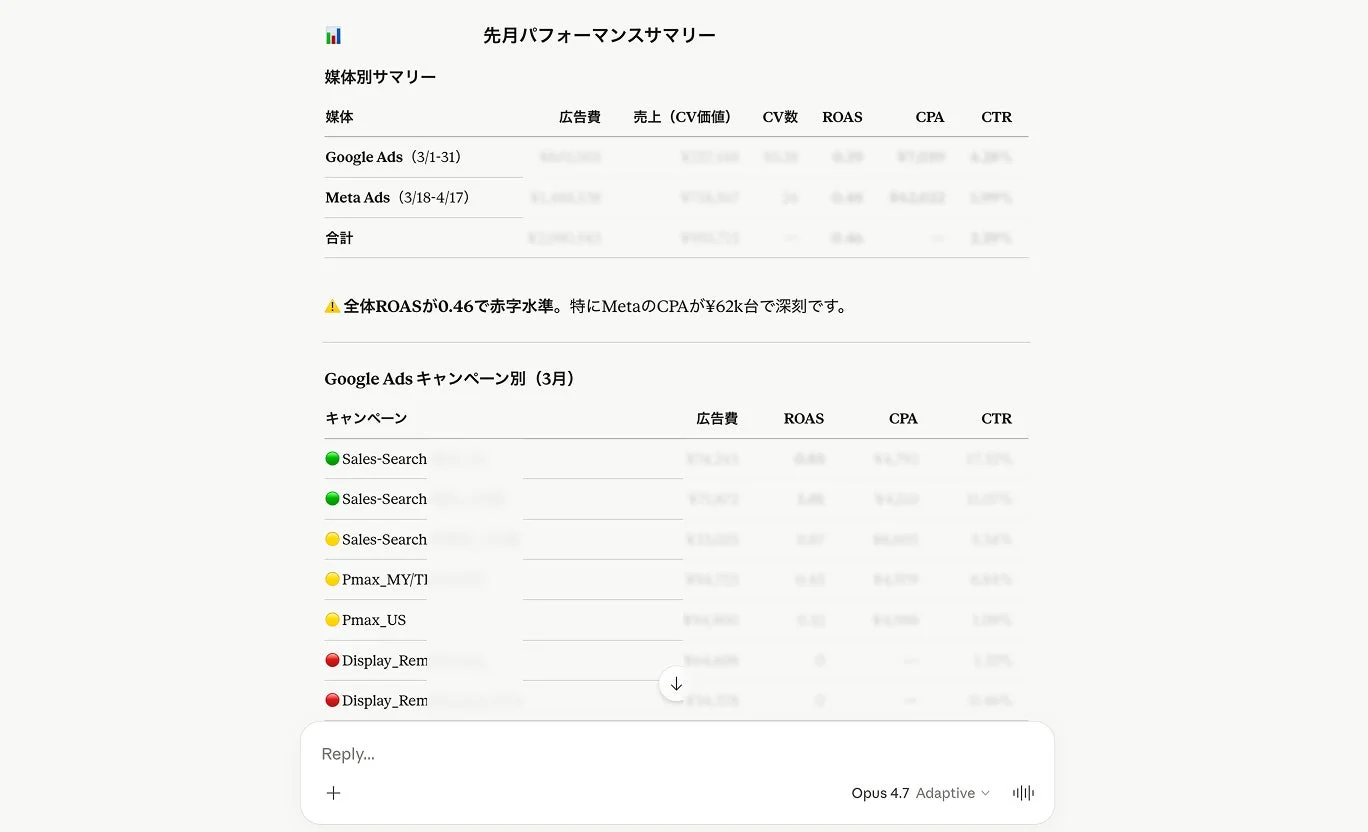
Task: Click the bar chart icon beside the summary title
Action: (333, 34)
